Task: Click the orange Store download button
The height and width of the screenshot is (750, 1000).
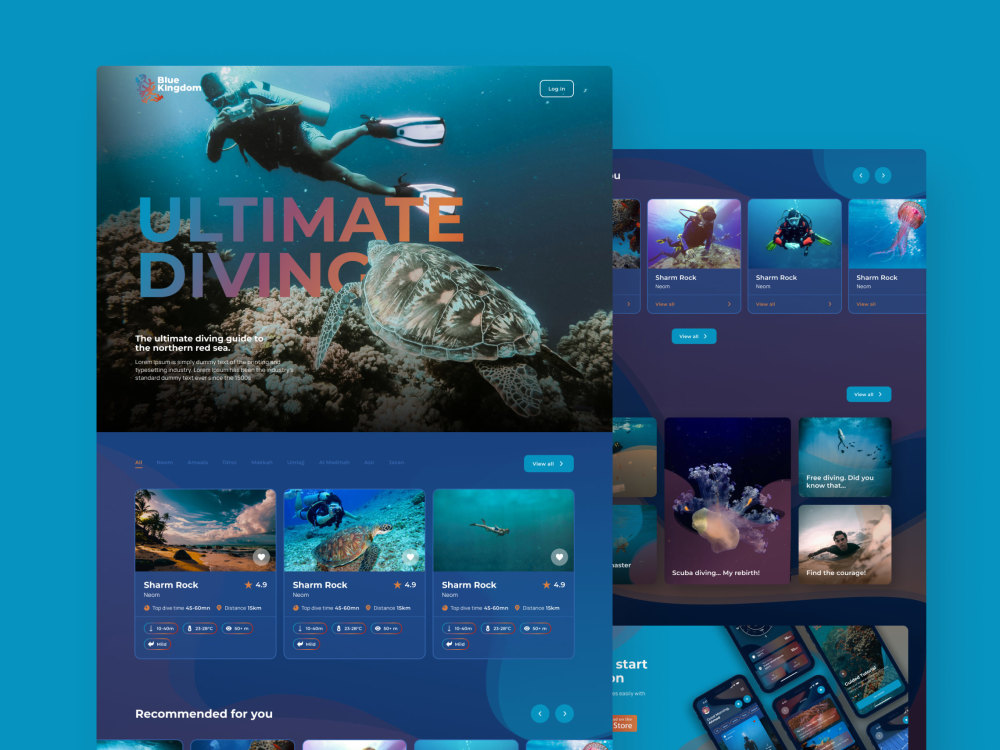Action: 624,723
